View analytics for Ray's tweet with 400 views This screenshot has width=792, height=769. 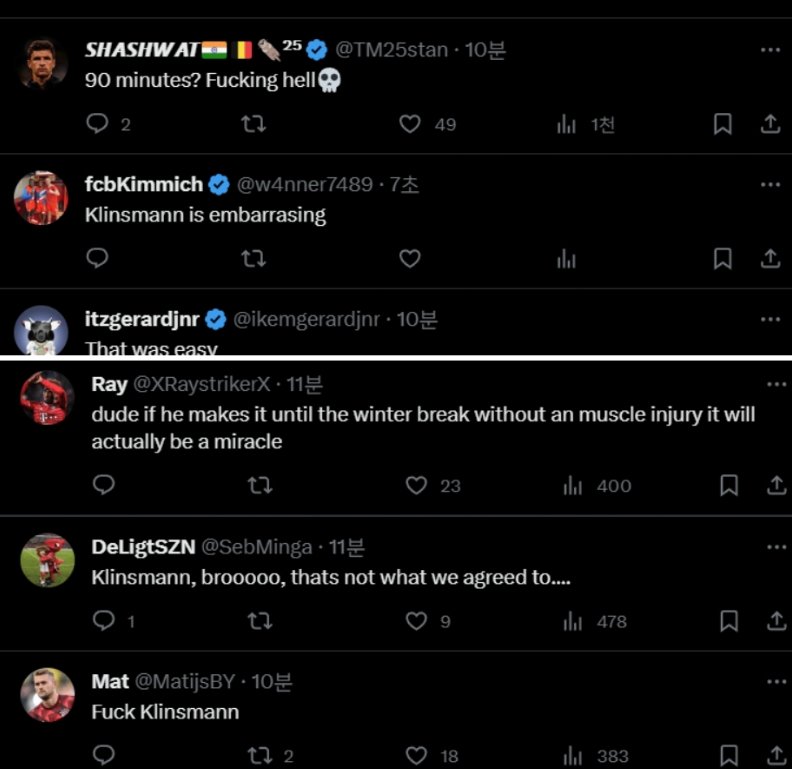(573, 486)
